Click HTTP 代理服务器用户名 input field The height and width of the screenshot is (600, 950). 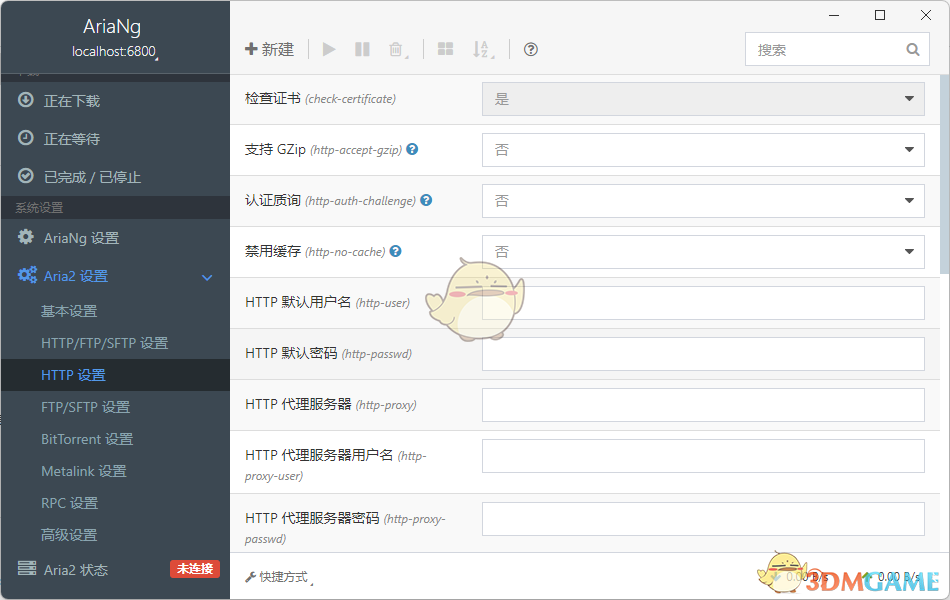703,456
